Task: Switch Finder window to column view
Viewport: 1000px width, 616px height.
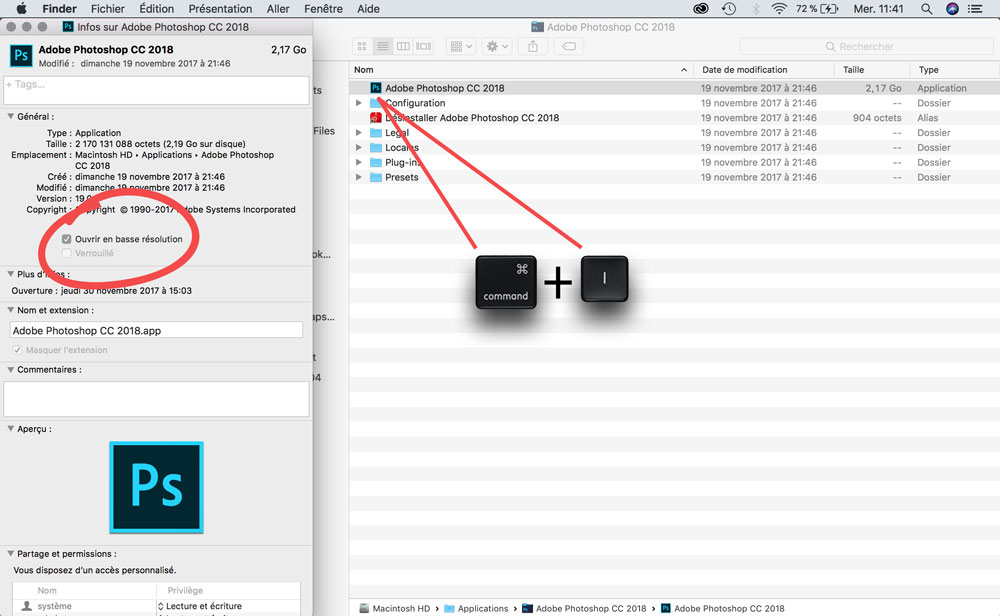Action: 403,47
